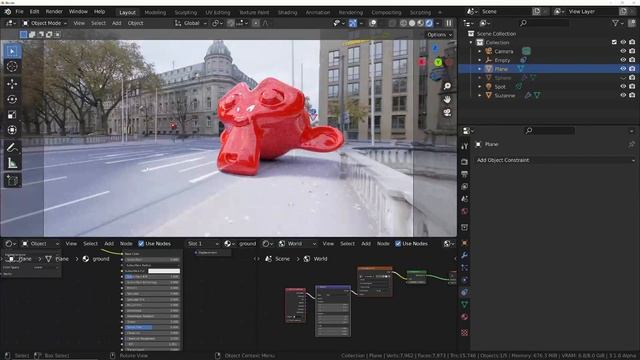640x360 pixels.
Task: Select the Transform tool
Action: [12, 130]
